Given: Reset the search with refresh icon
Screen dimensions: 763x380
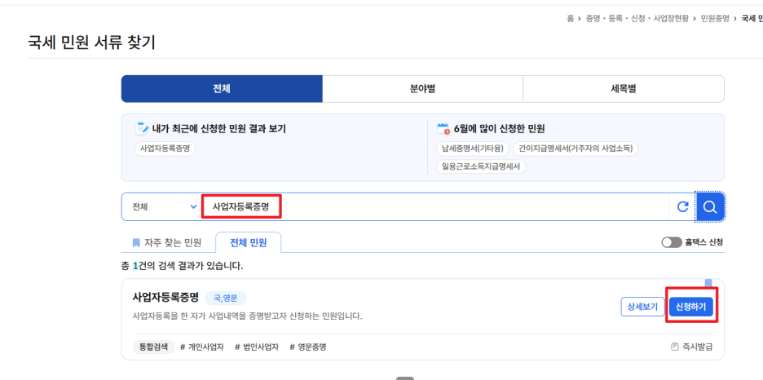Looking at the screenshot, I should [683, 207].
